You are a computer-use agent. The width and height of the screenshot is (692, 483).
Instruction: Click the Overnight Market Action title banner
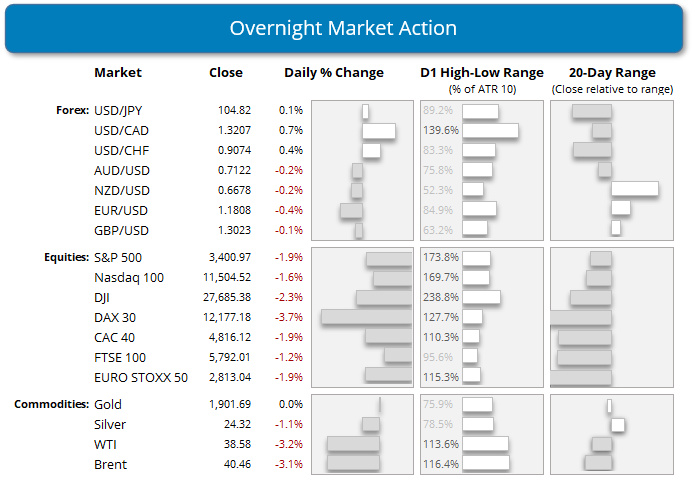point(345,27)
